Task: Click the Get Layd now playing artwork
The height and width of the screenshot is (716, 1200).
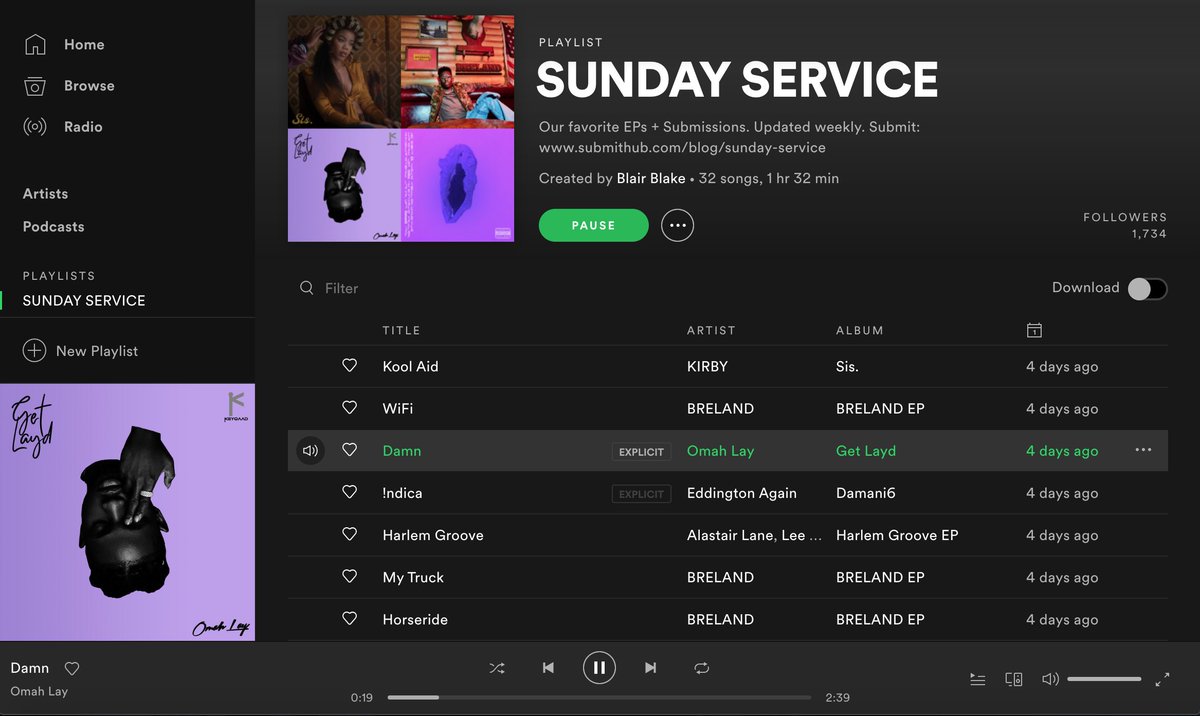Action: (x=127, y=512)
